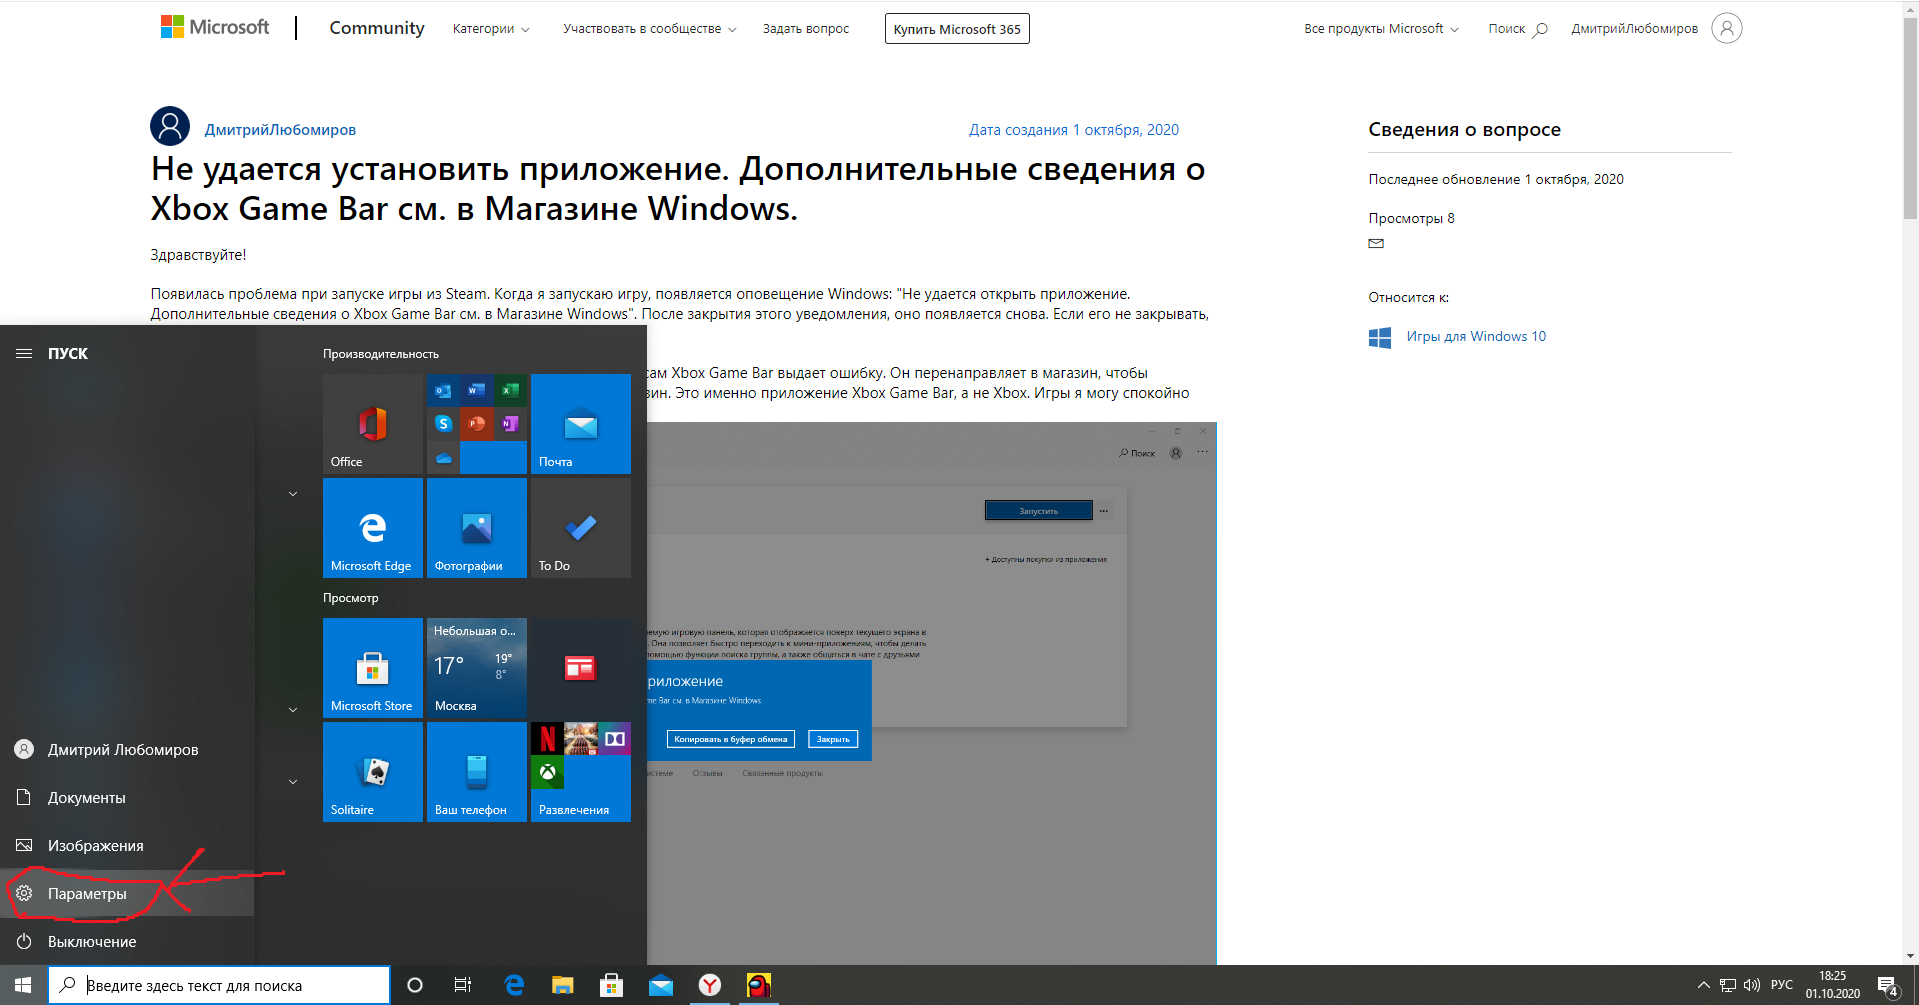Click the Поиск search link in header

pos(1517,29)
